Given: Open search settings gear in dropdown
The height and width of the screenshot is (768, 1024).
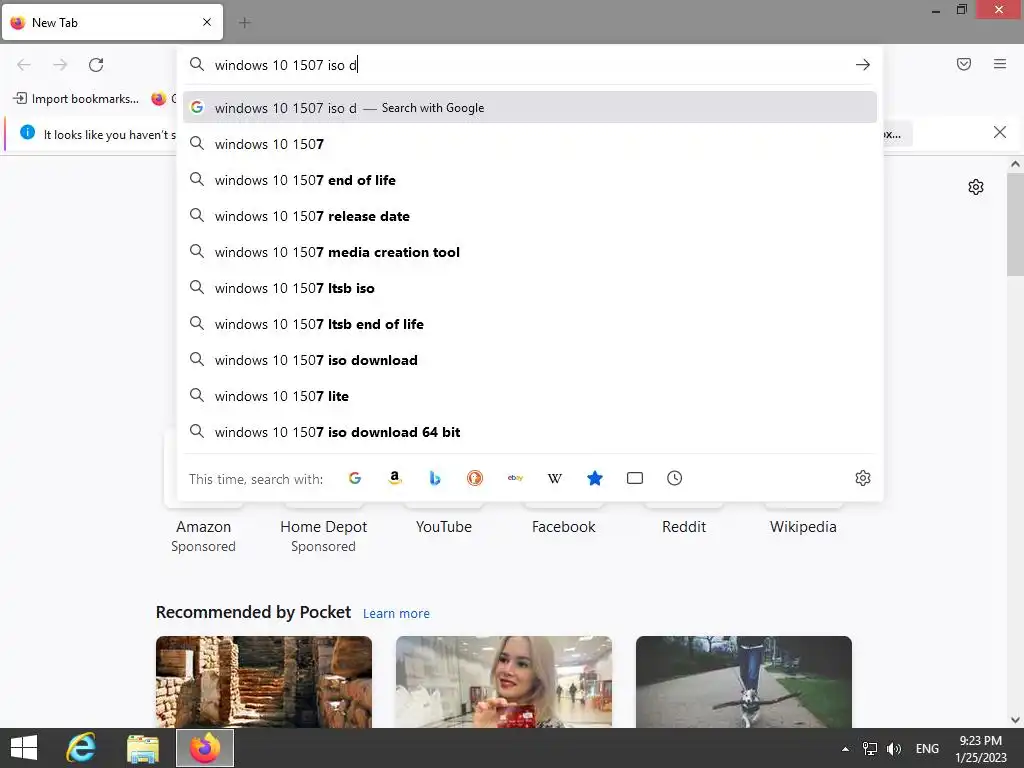Looking at the screenshot, I should tap(863, 478).
